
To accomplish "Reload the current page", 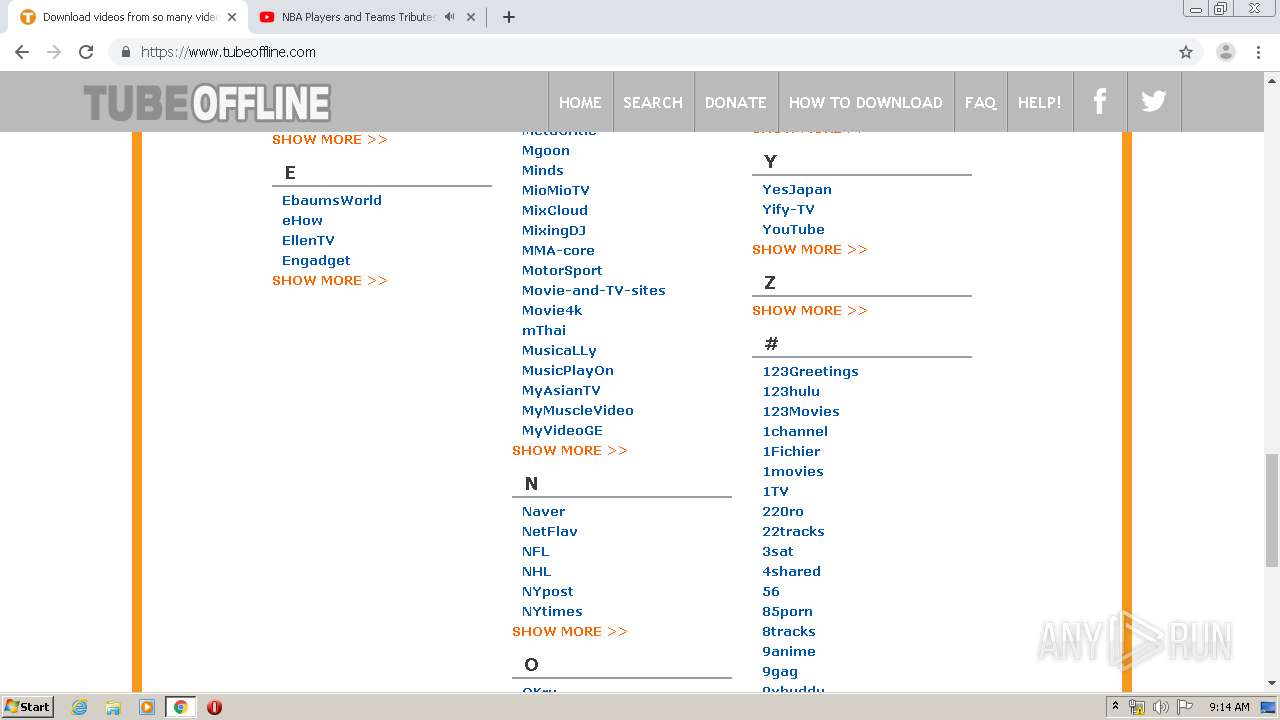I will (86, 52).
